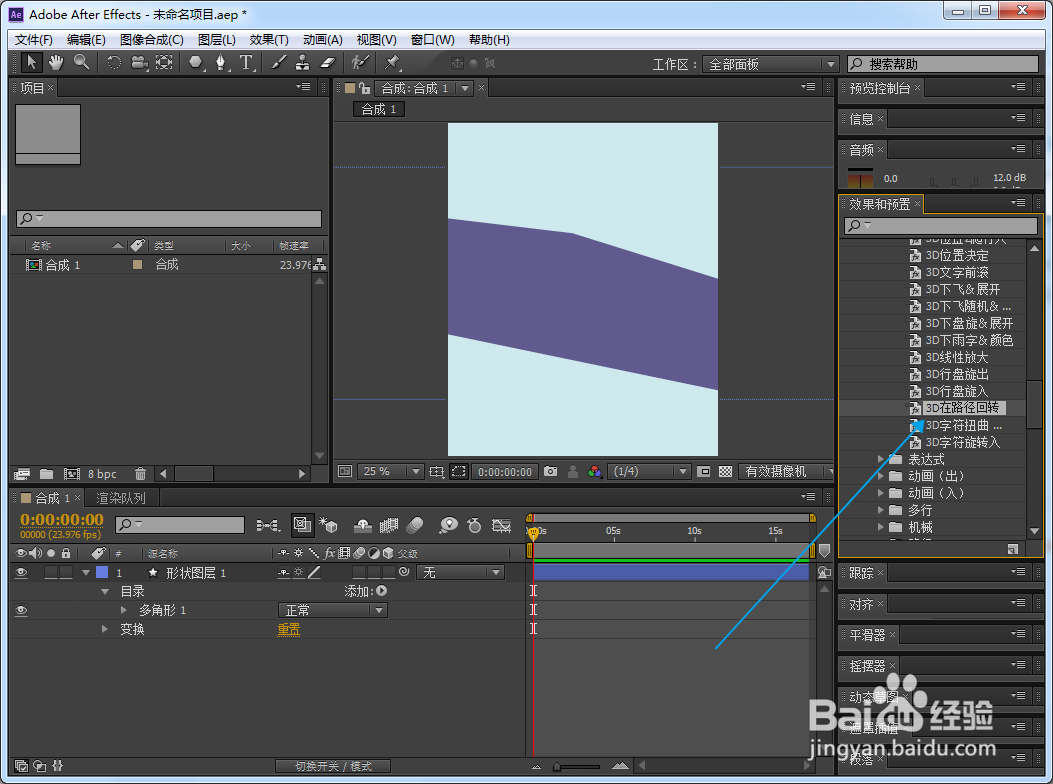Select the Roto Brush tool
Image resolution: width=1053 pixels, height=784 pixels.
(360, 63)
